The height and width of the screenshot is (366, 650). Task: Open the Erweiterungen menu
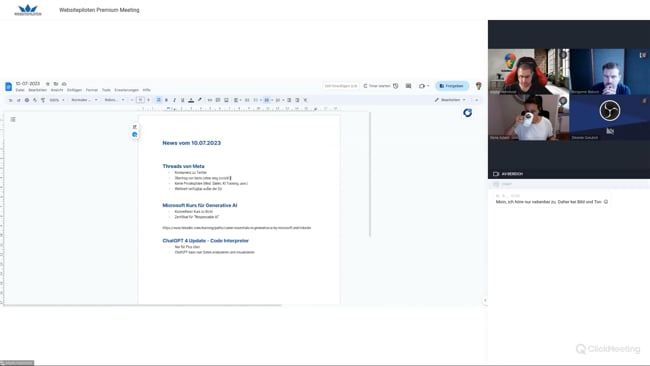coord(126,90)
